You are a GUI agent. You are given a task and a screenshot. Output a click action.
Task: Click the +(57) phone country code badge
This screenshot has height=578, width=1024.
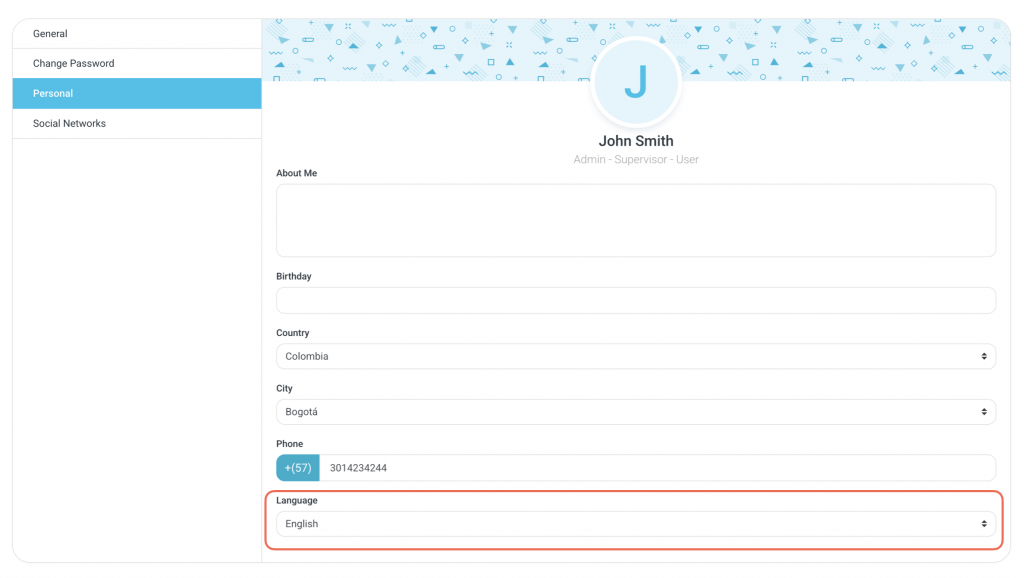[x=298, y=468]
